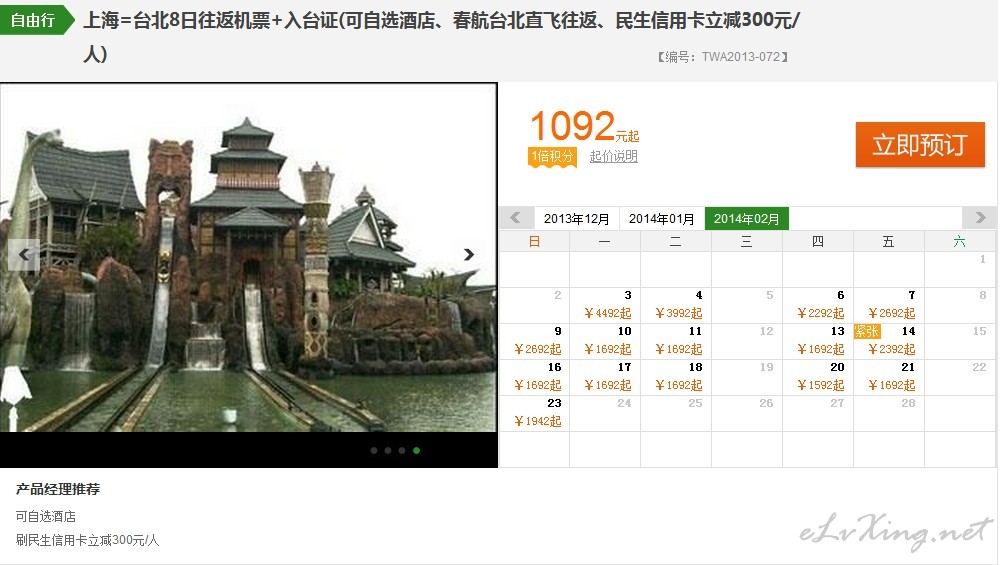Choose February 7 priced ¥2692起
This screenshot has height=565, width=1004.
click(x=889, y=305)
